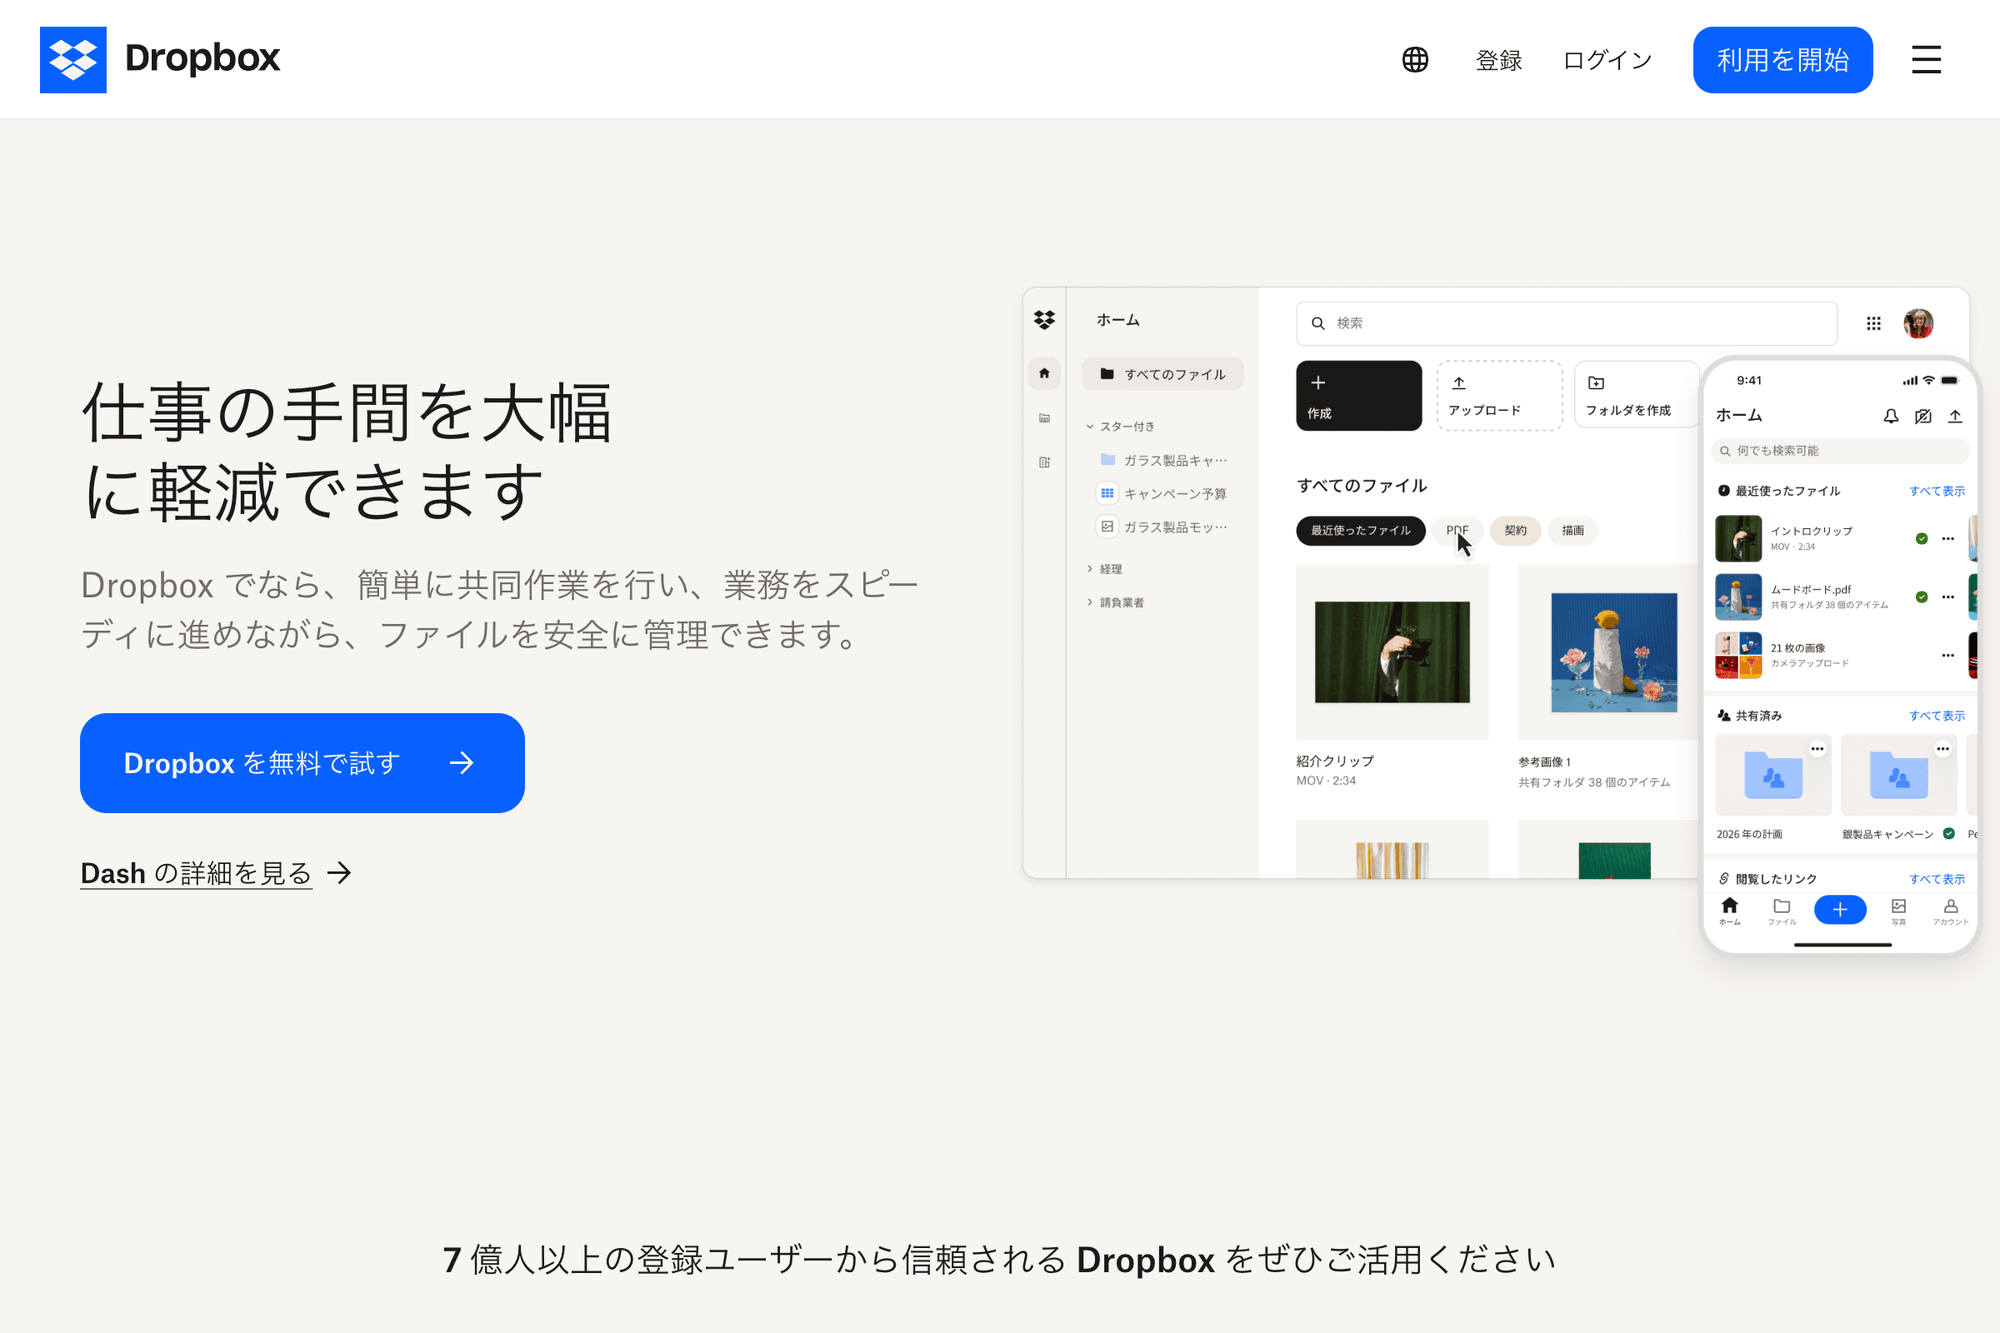Open the イントロクリップ thumbnail on phone
The image size is (2000, 1333).
click(x=1738, y=539)
